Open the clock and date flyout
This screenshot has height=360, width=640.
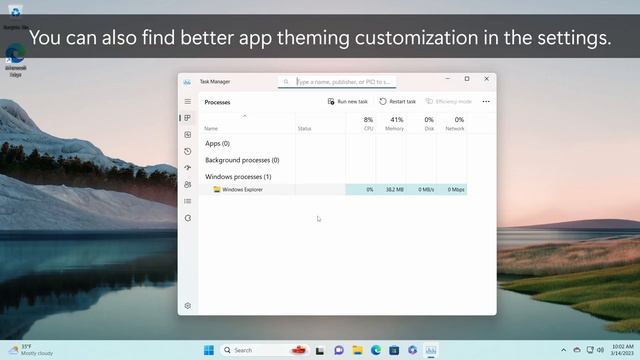(x=622, y=350)
